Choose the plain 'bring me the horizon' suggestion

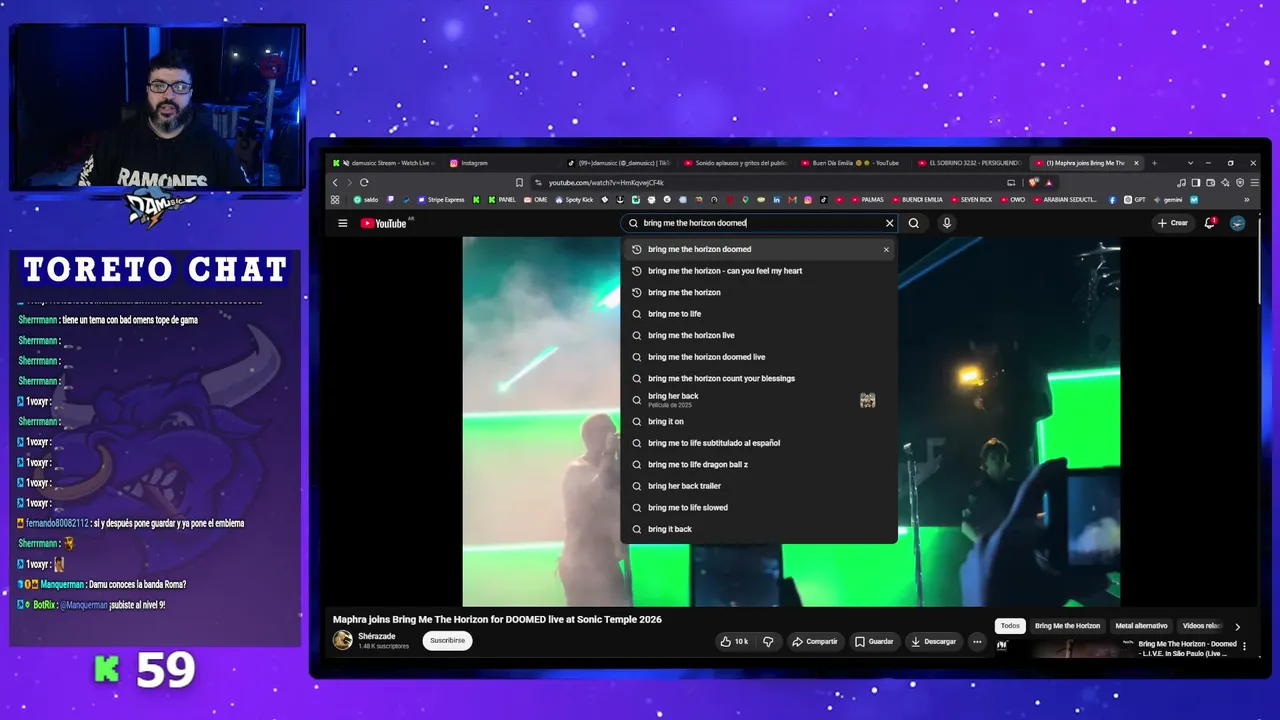[759, 292]
